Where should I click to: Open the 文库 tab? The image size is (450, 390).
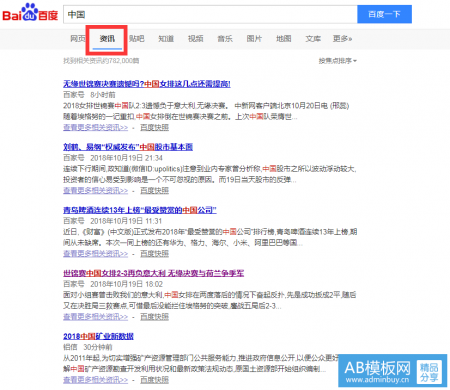coord(313,39)
